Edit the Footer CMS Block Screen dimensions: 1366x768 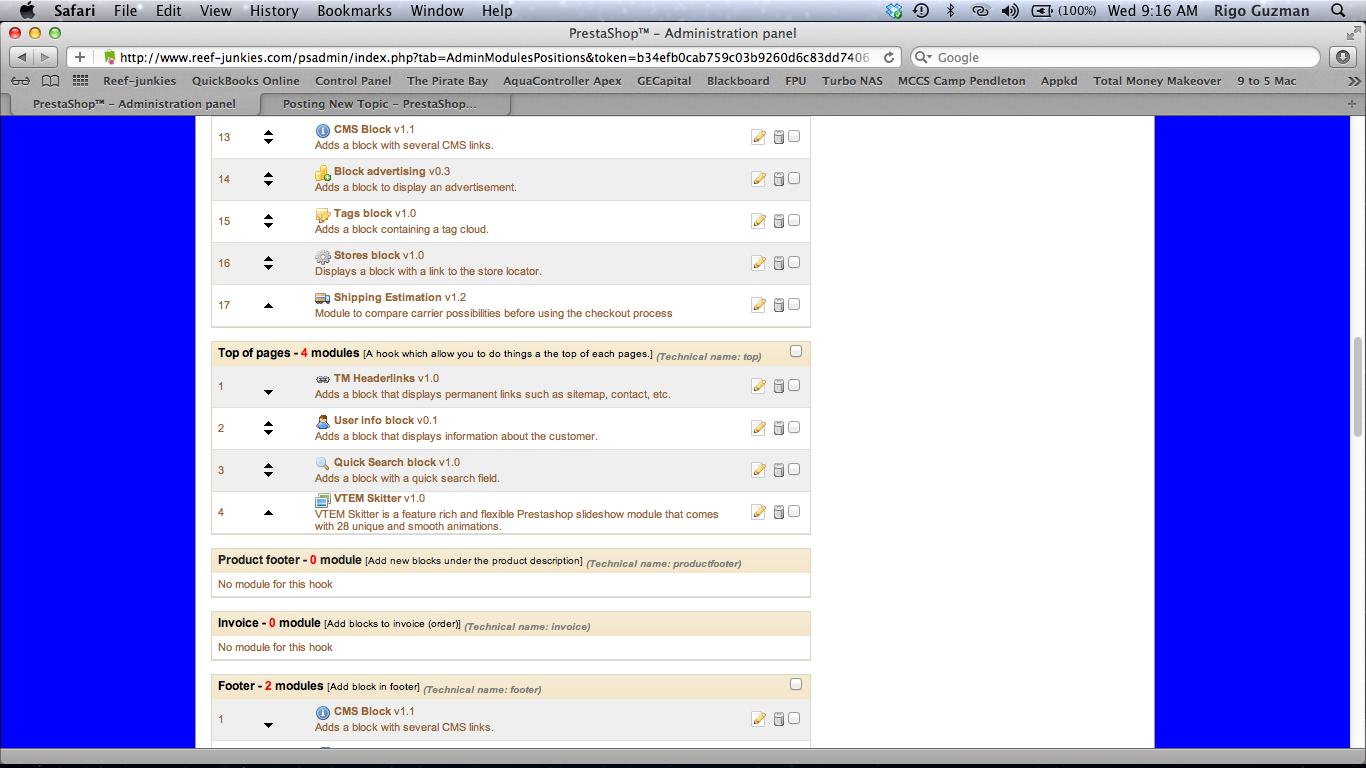759,719
